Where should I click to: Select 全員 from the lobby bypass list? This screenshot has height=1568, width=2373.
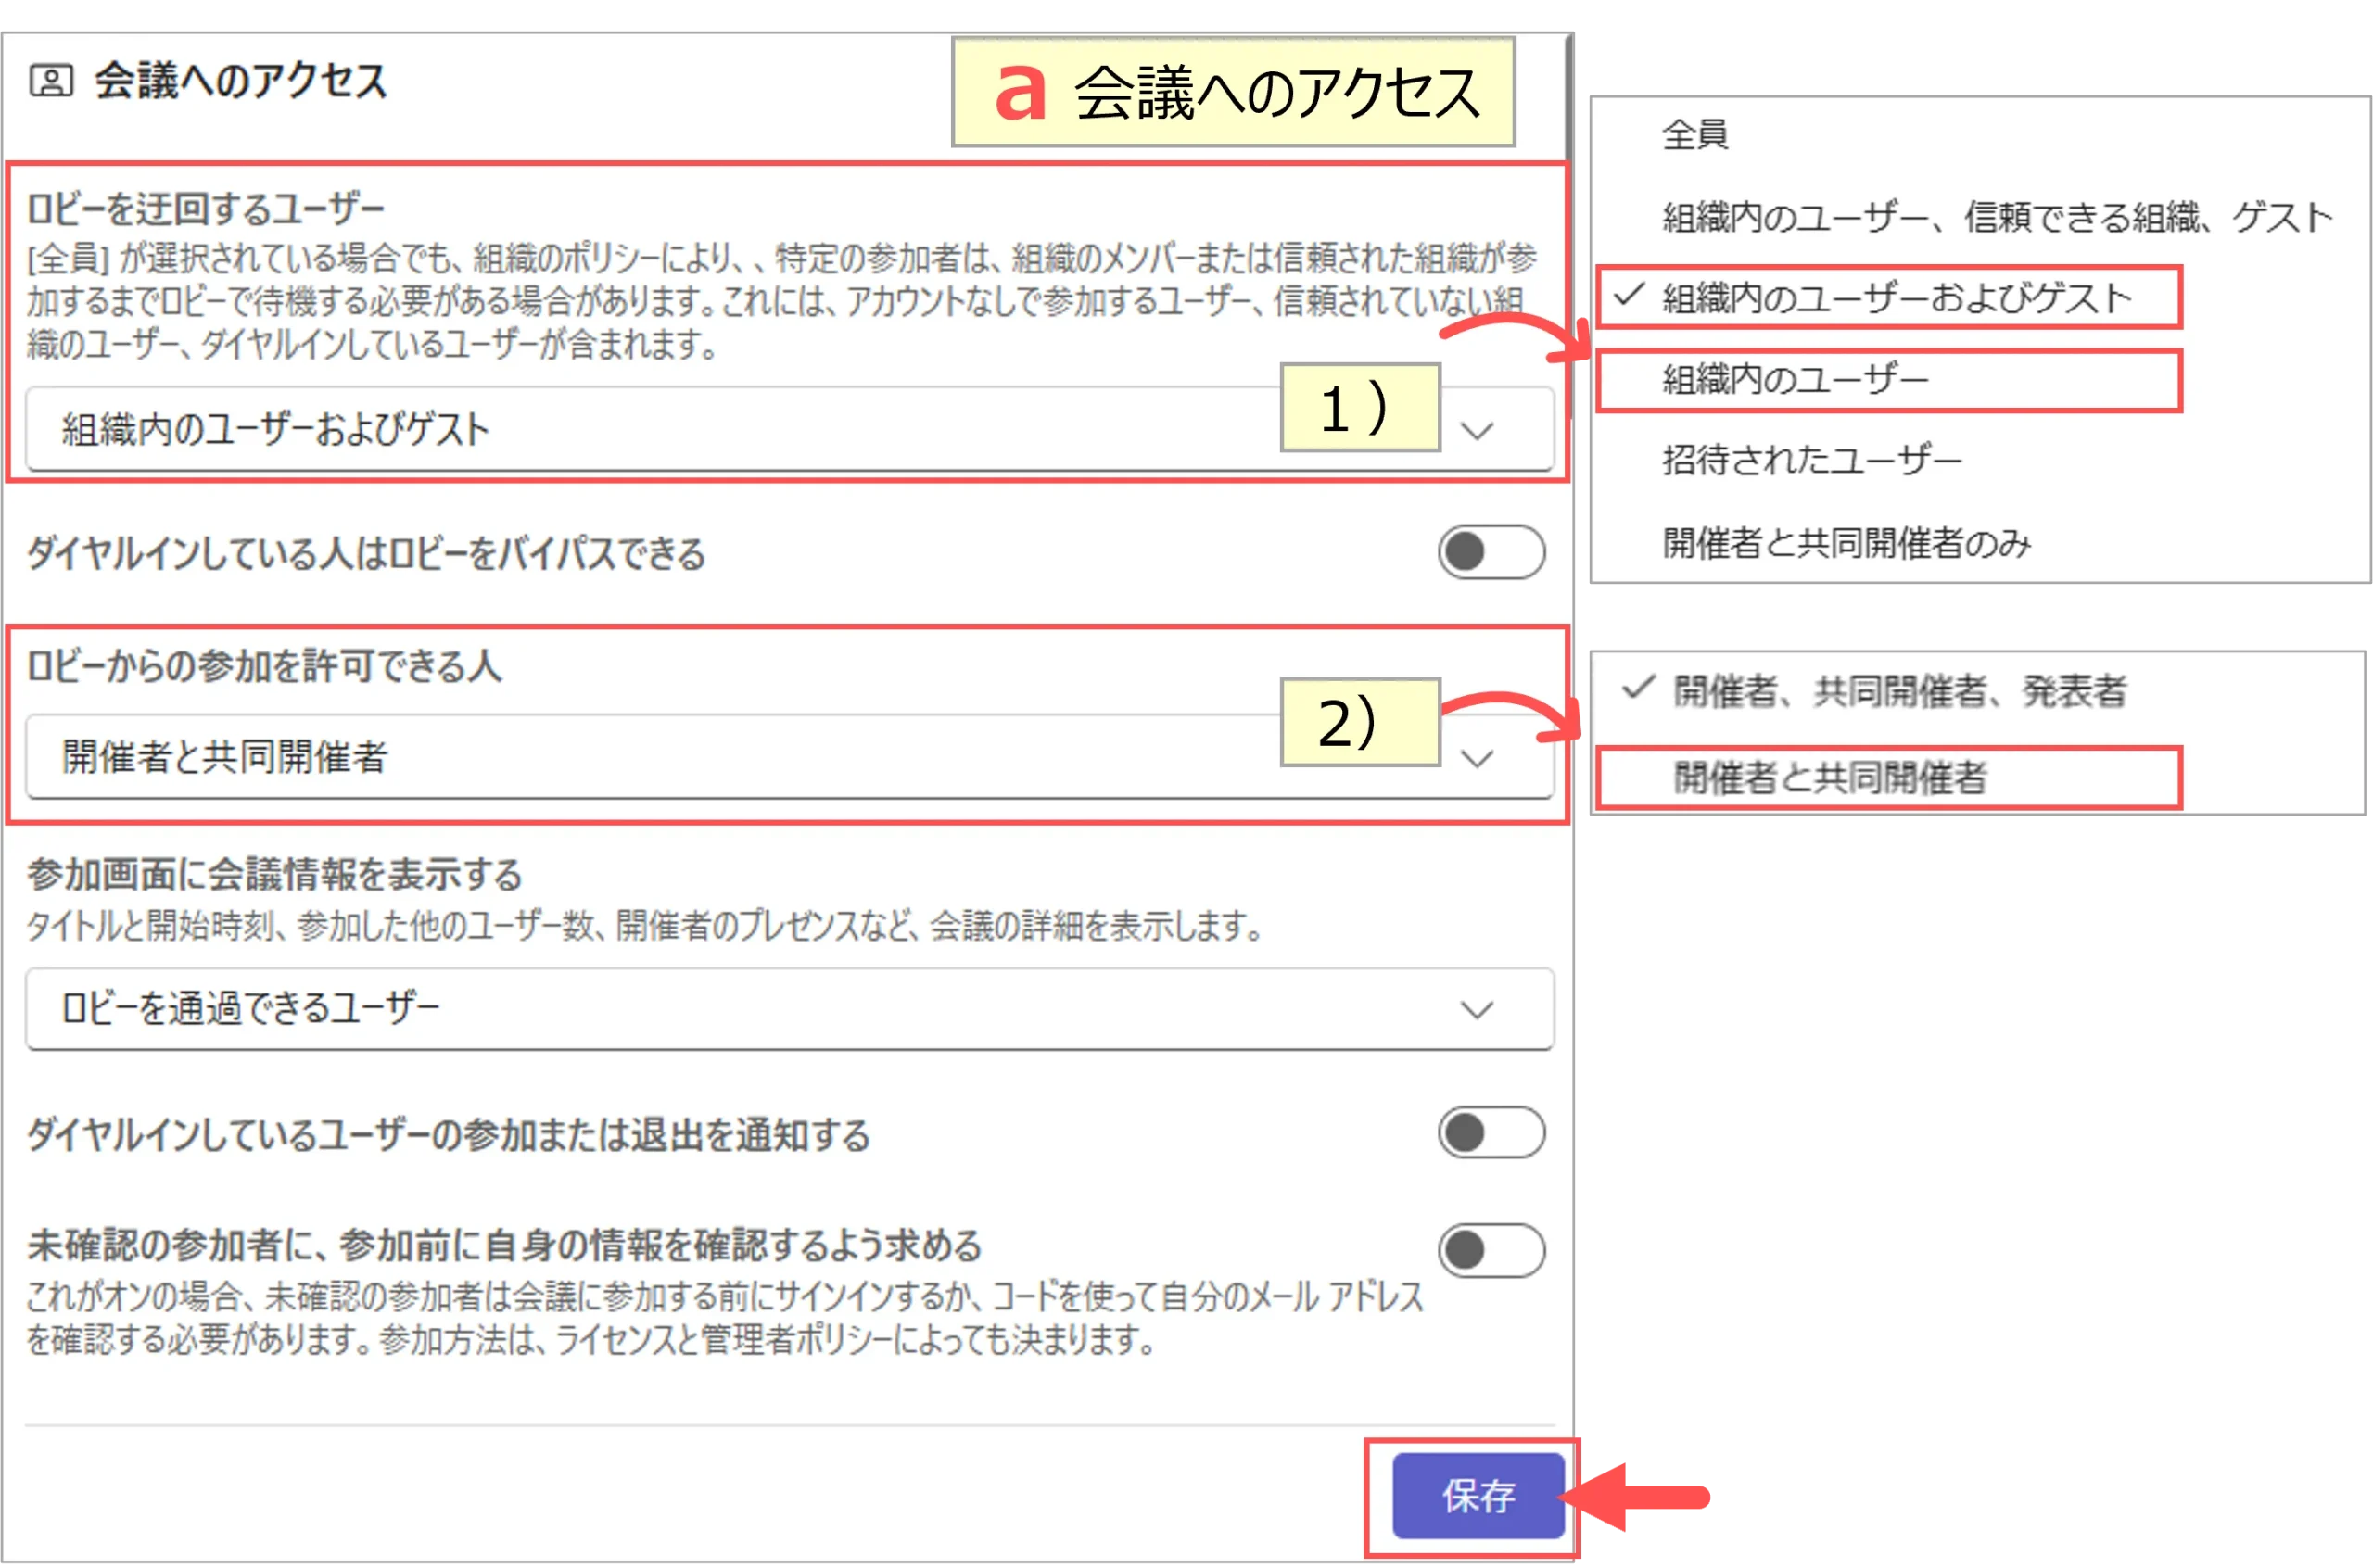1695,134
